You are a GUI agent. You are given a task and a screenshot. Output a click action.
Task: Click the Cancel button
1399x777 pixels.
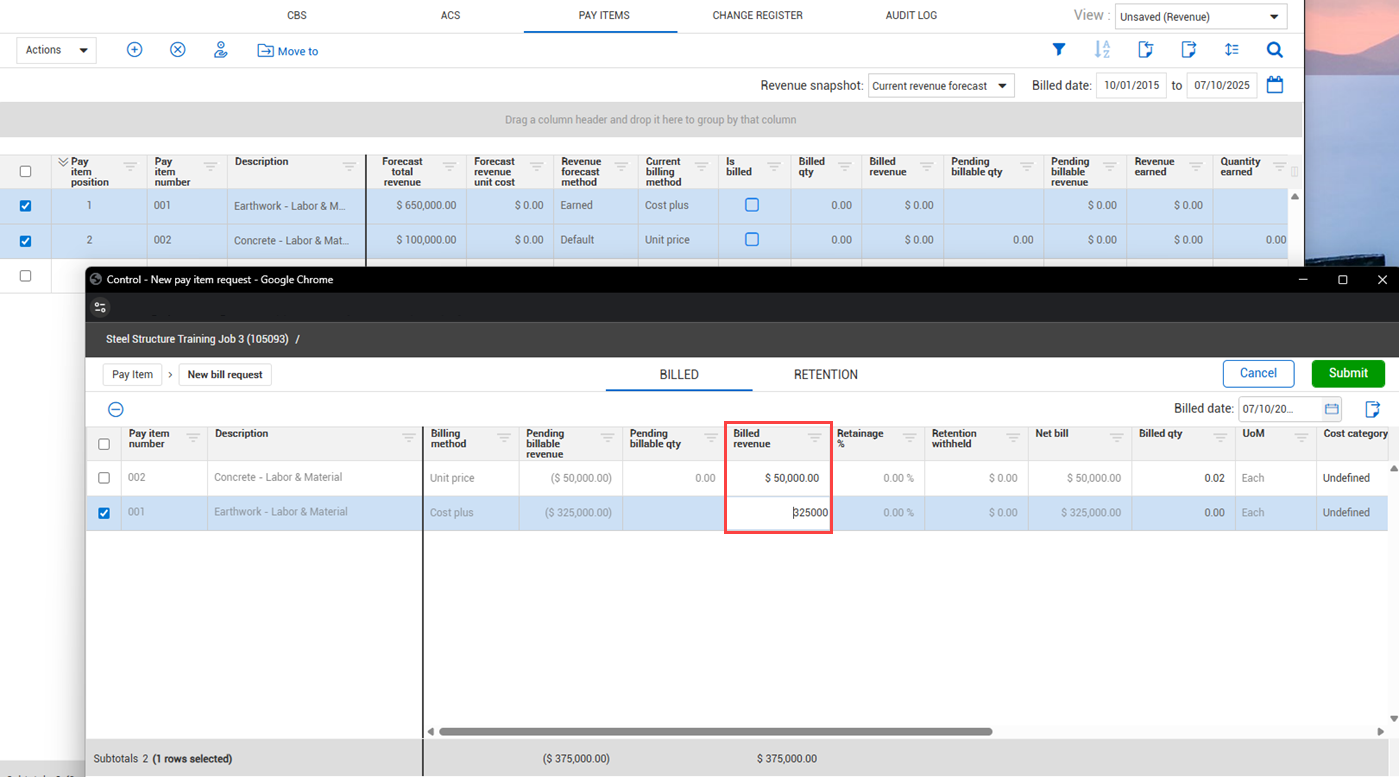click(x=1258, y=374)
